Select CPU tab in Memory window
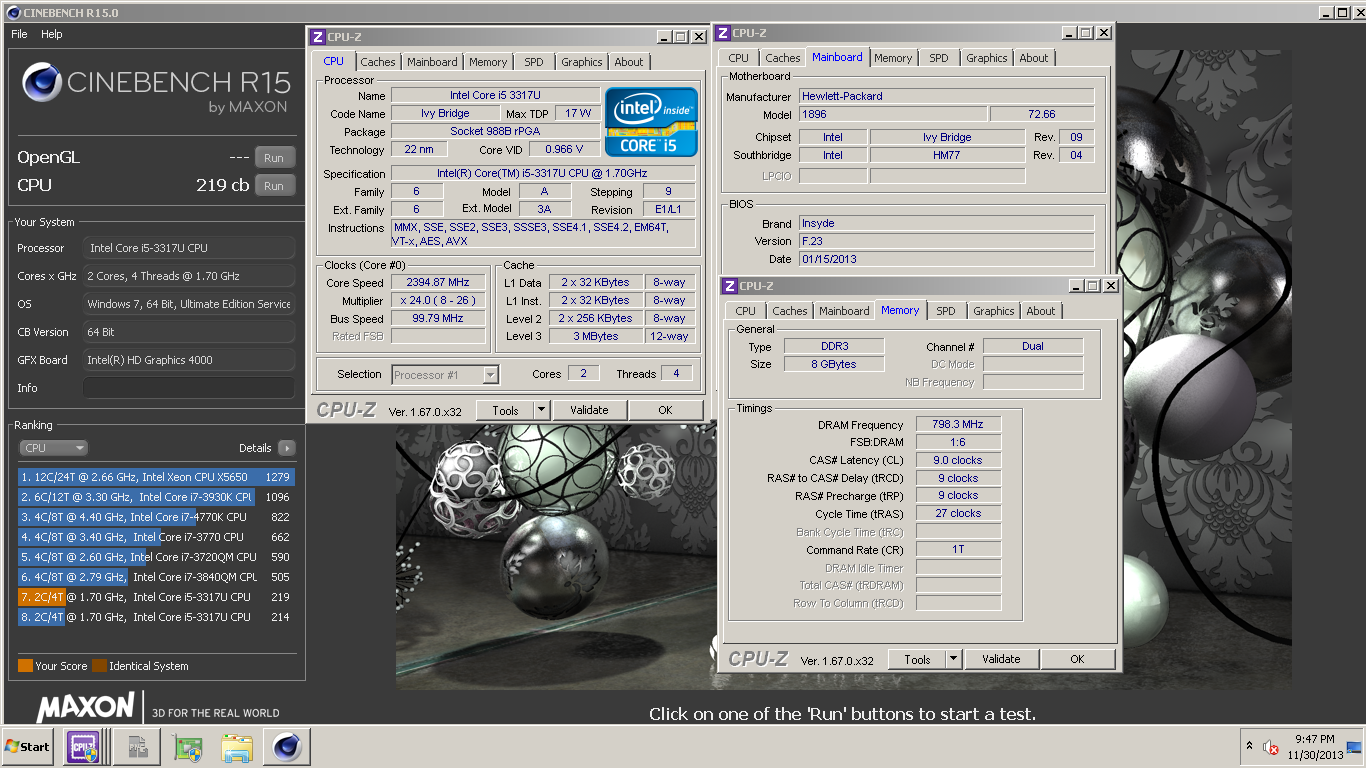This screenshot has height=768, width=1366. (x=746, y=311)
